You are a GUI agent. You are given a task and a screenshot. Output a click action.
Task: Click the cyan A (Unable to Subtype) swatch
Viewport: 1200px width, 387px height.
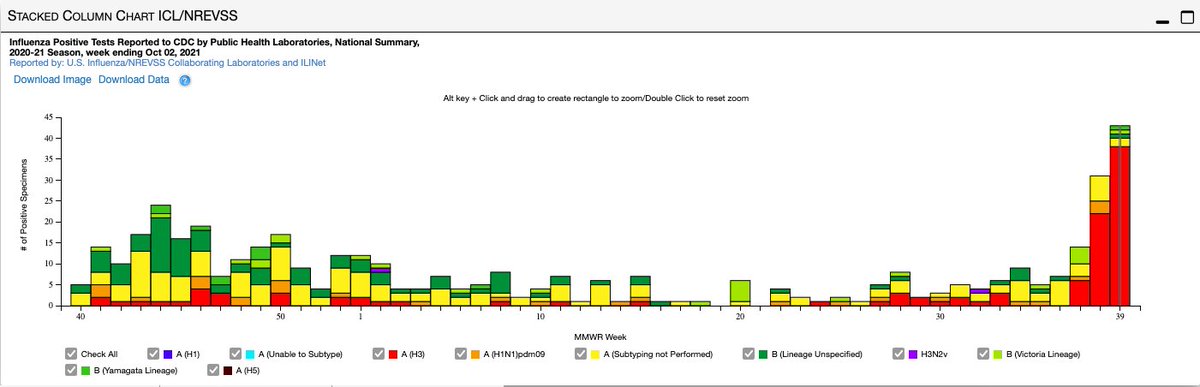point(251,353)
